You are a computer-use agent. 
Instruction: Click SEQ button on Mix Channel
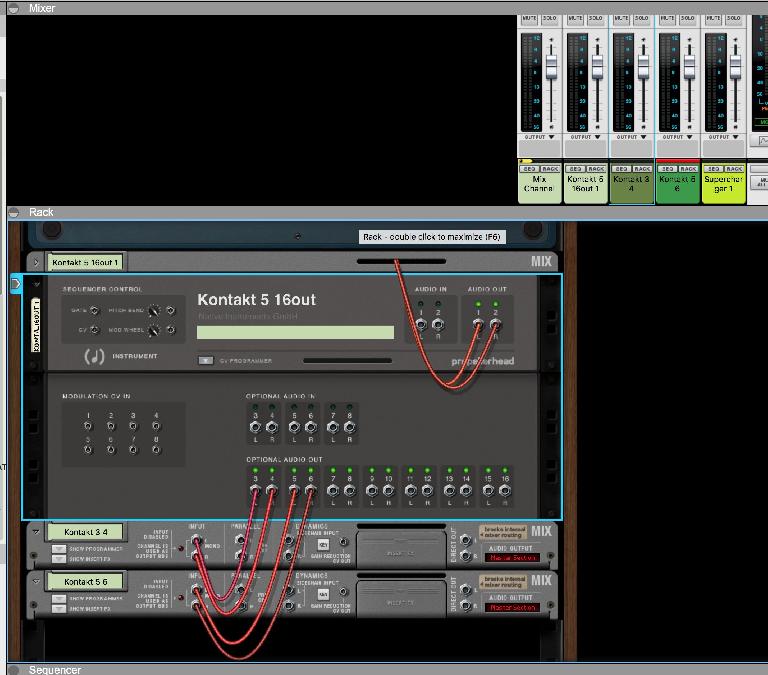coord(529,169)
